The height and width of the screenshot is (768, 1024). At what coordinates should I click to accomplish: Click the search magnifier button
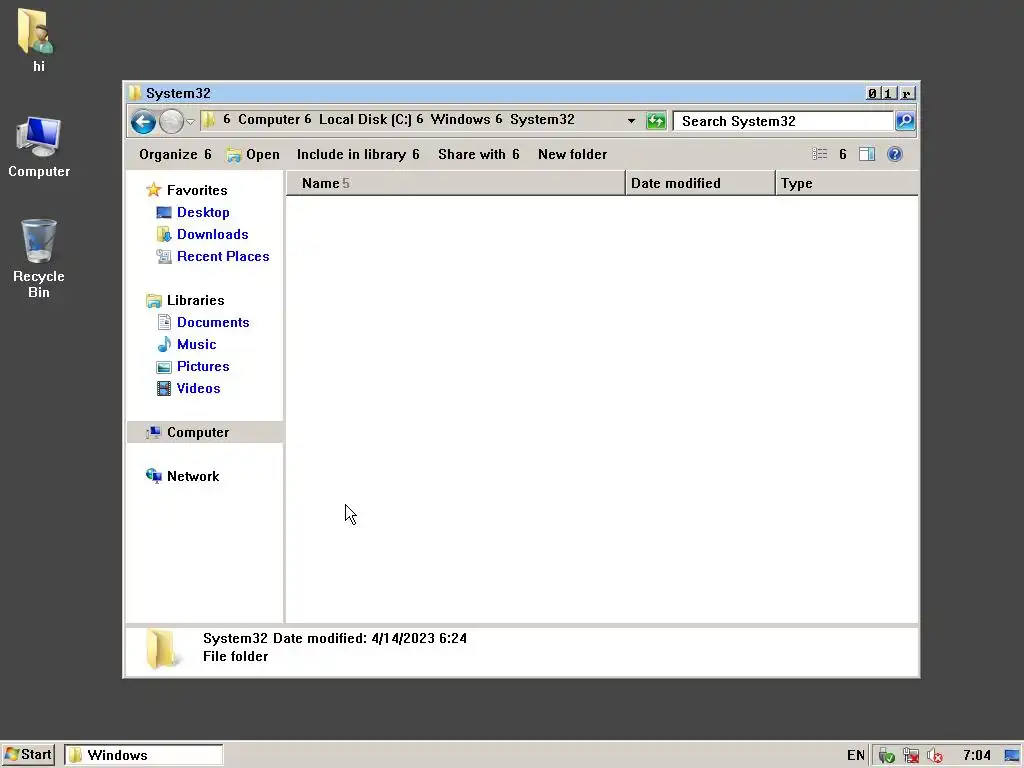(904, 121)
